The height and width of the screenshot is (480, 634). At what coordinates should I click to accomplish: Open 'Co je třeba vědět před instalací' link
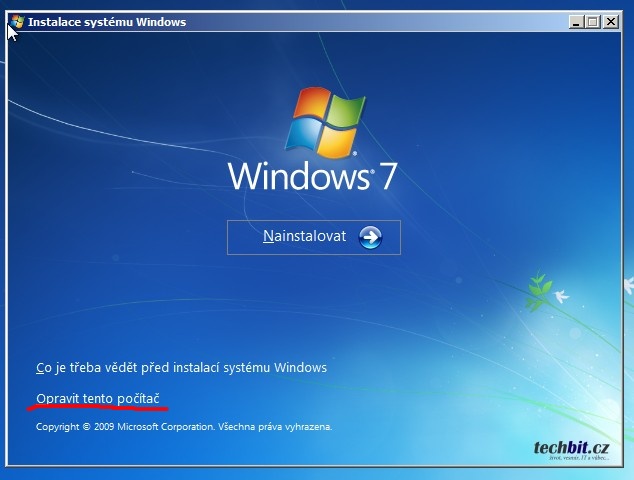[x=181, y=367]
